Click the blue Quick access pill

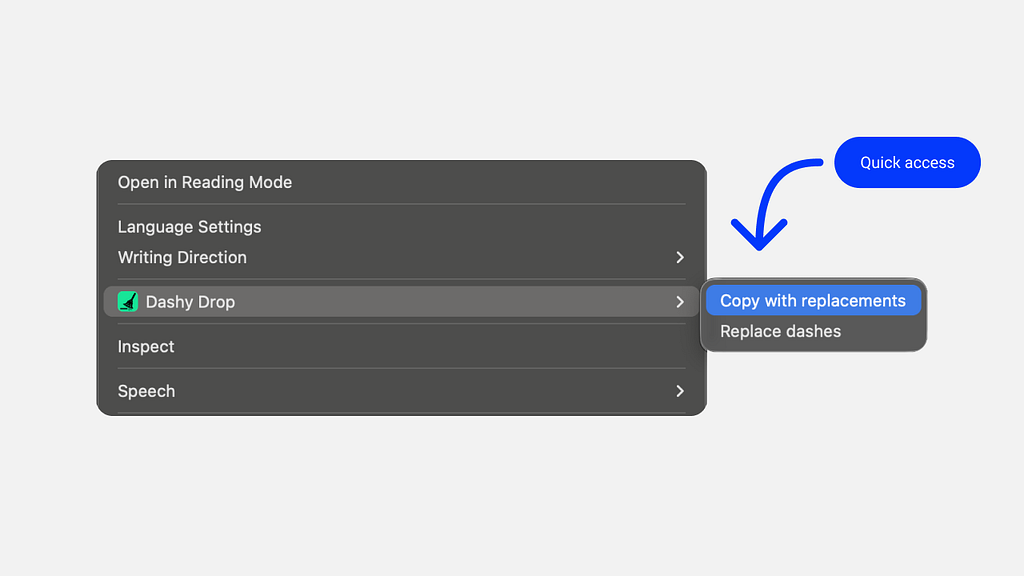click(x=907, y=162)
